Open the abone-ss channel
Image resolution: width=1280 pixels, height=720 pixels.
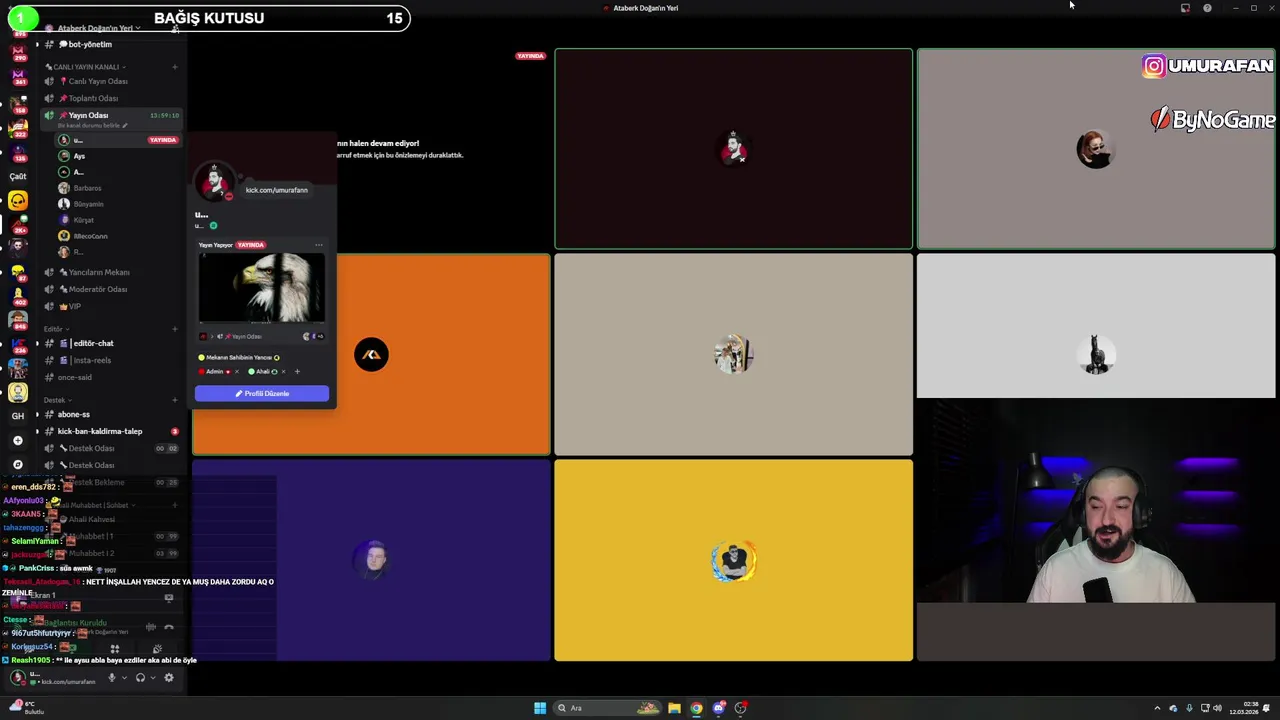110,414
